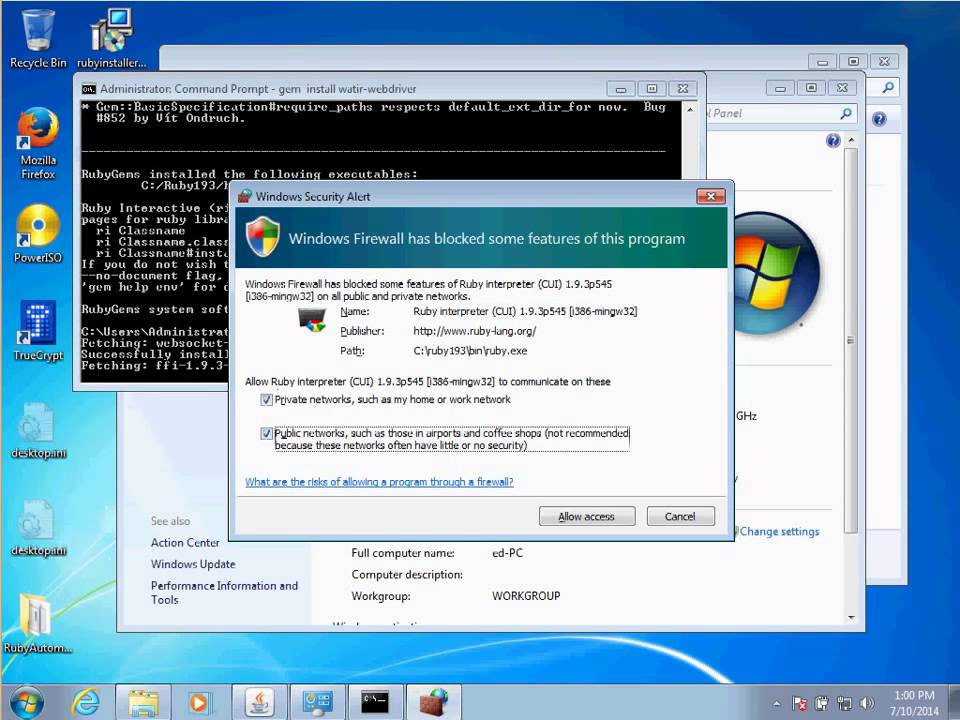Click the ed-PC computer name text

508,553
